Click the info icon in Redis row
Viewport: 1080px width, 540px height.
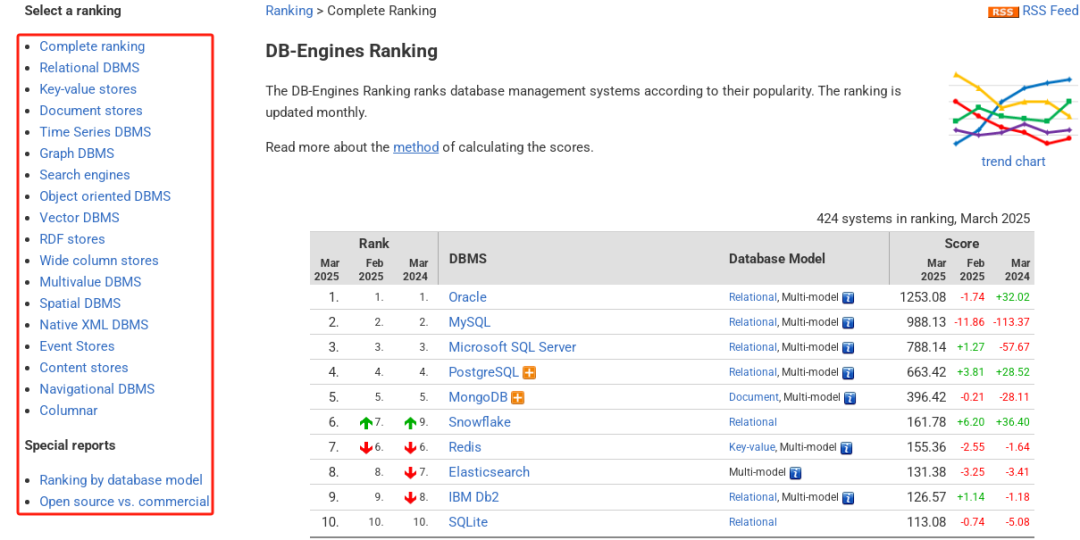click(x=848, y=448)
